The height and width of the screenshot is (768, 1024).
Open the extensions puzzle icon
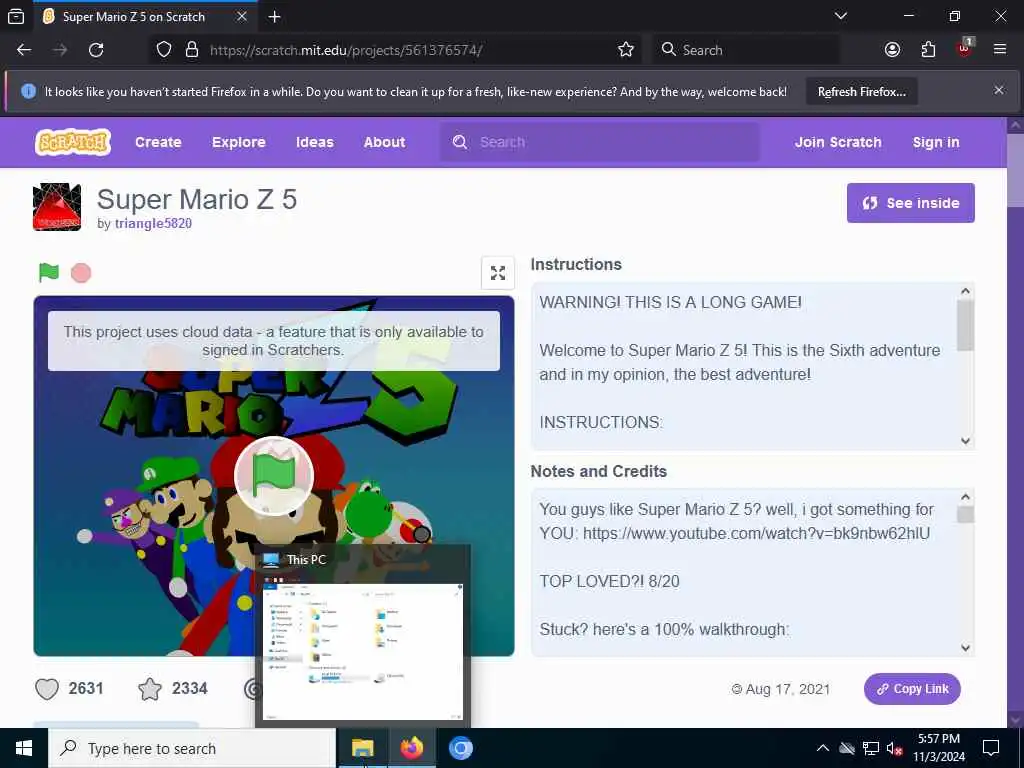click(x=928, y=50)
